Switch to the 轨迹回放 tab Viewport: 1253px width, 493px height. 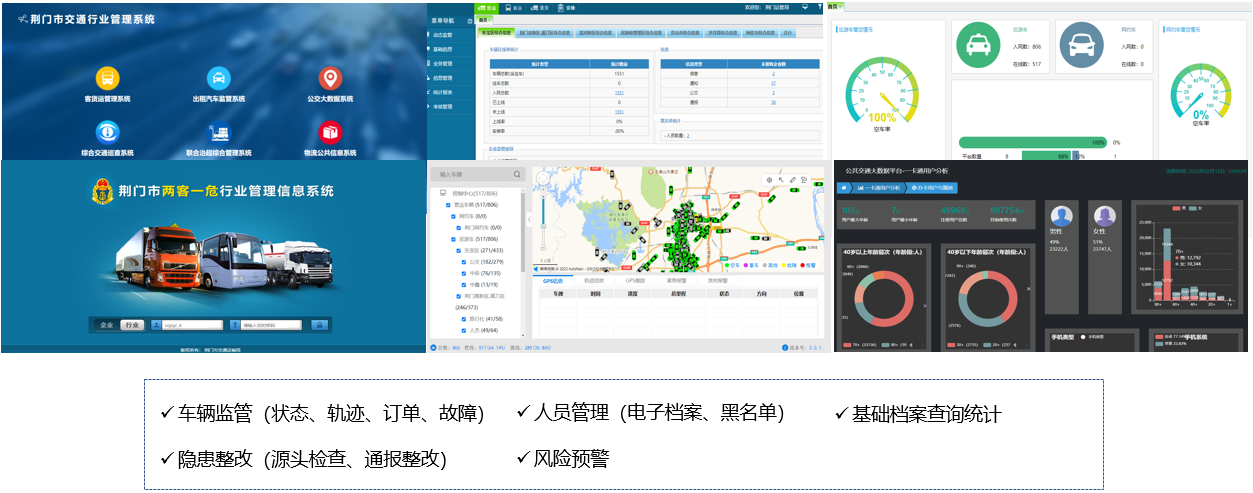(x=595, y=281)
